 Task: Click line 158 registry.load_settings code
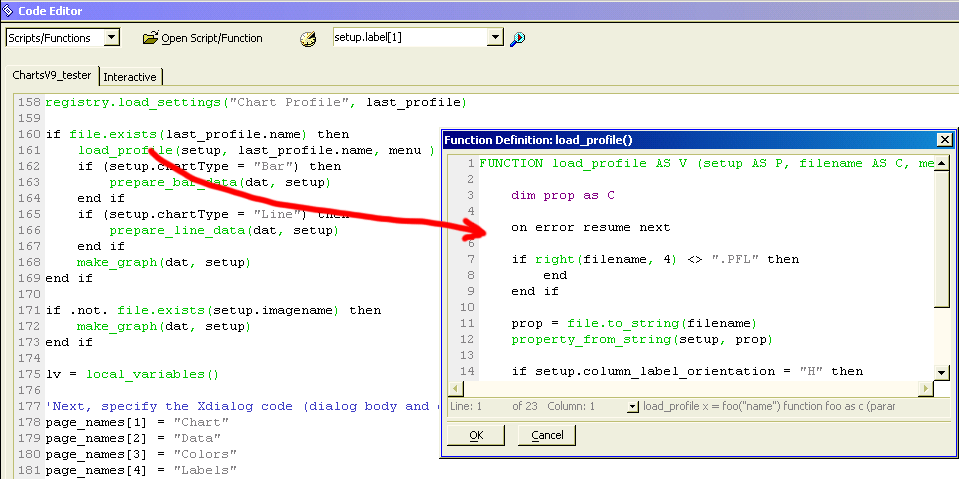pos(256,102)
